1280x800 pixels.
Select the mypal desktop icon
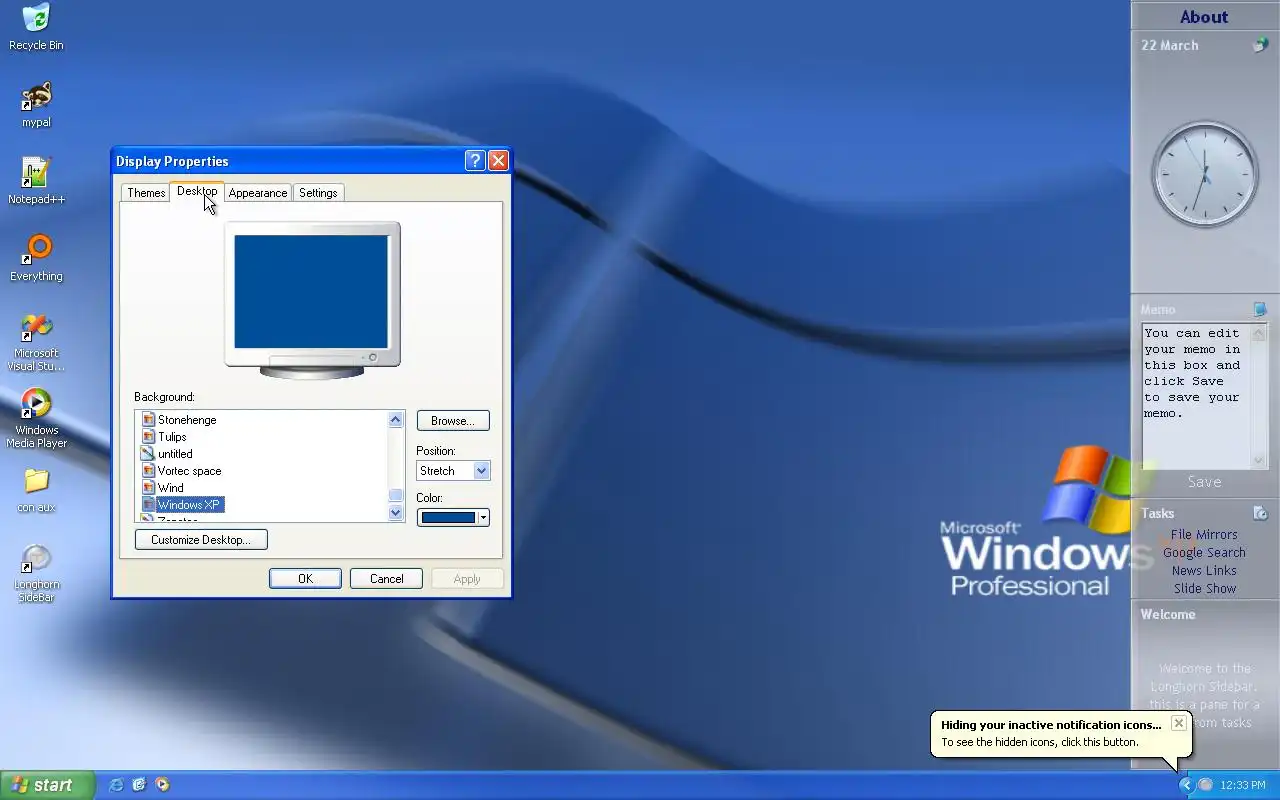36,105
